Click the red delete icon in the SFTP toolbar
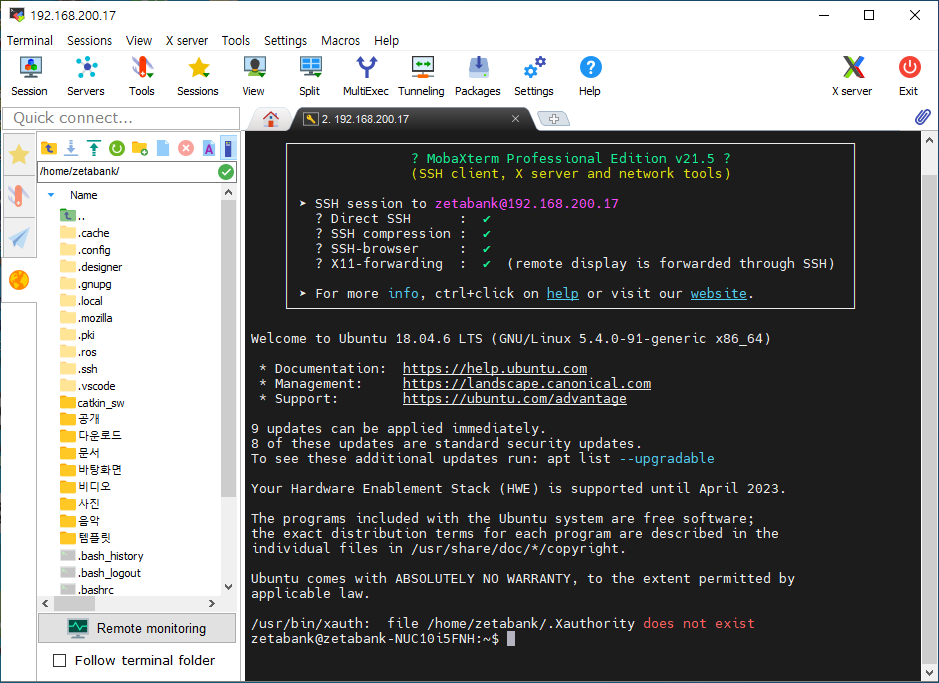This screenshot has height=683, width=939. (x=186, y=148)
